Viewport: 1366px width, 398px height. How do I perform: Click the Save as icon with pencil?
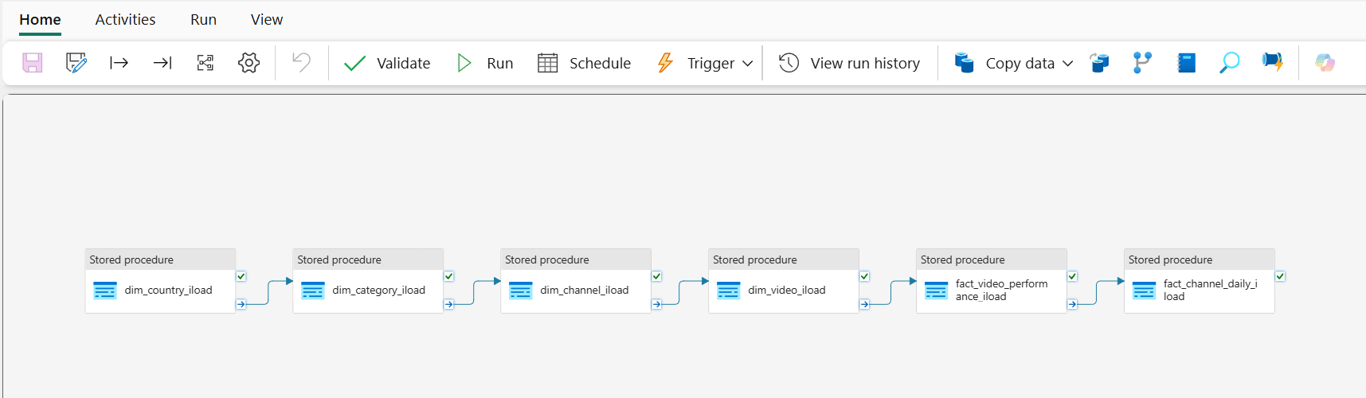point(76,63)
